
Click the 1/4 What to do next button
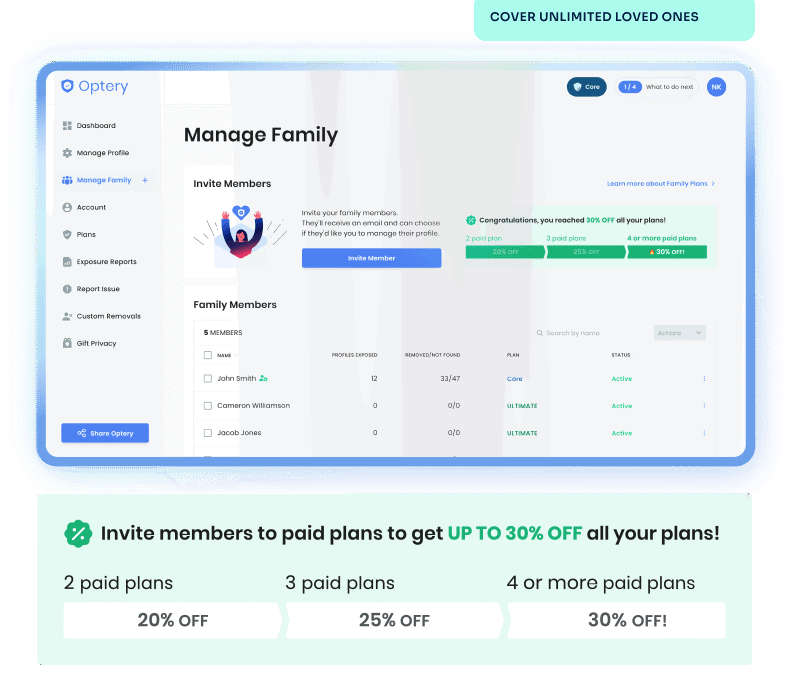(656, 87)
